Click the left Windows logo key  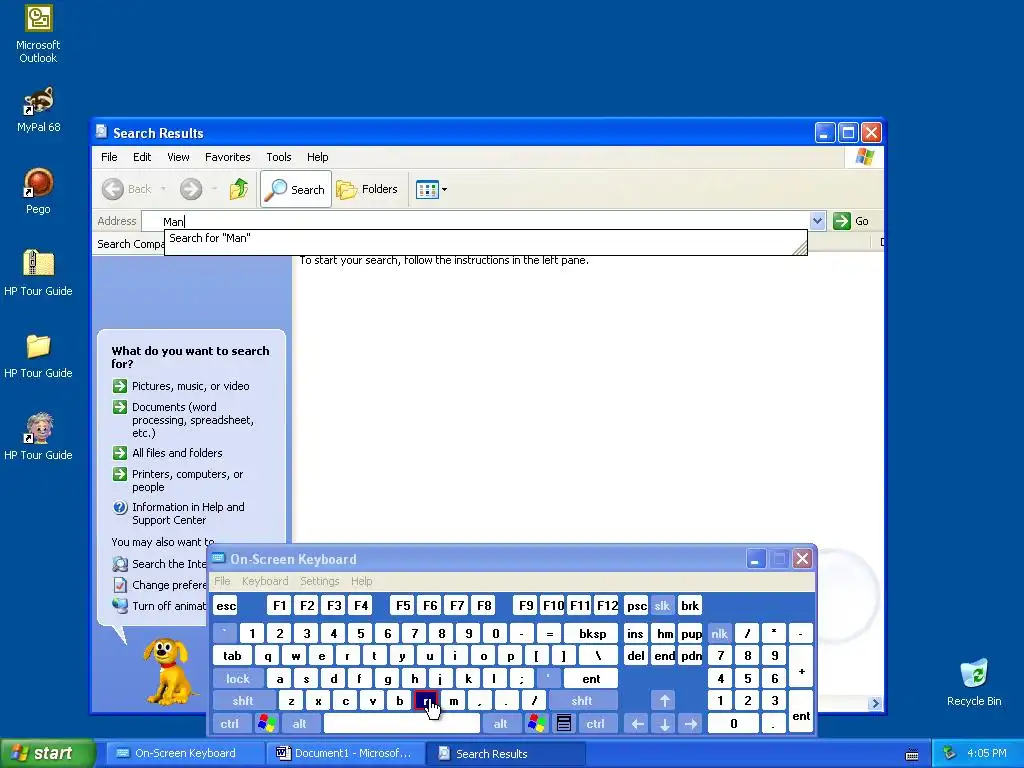(266, 724)
